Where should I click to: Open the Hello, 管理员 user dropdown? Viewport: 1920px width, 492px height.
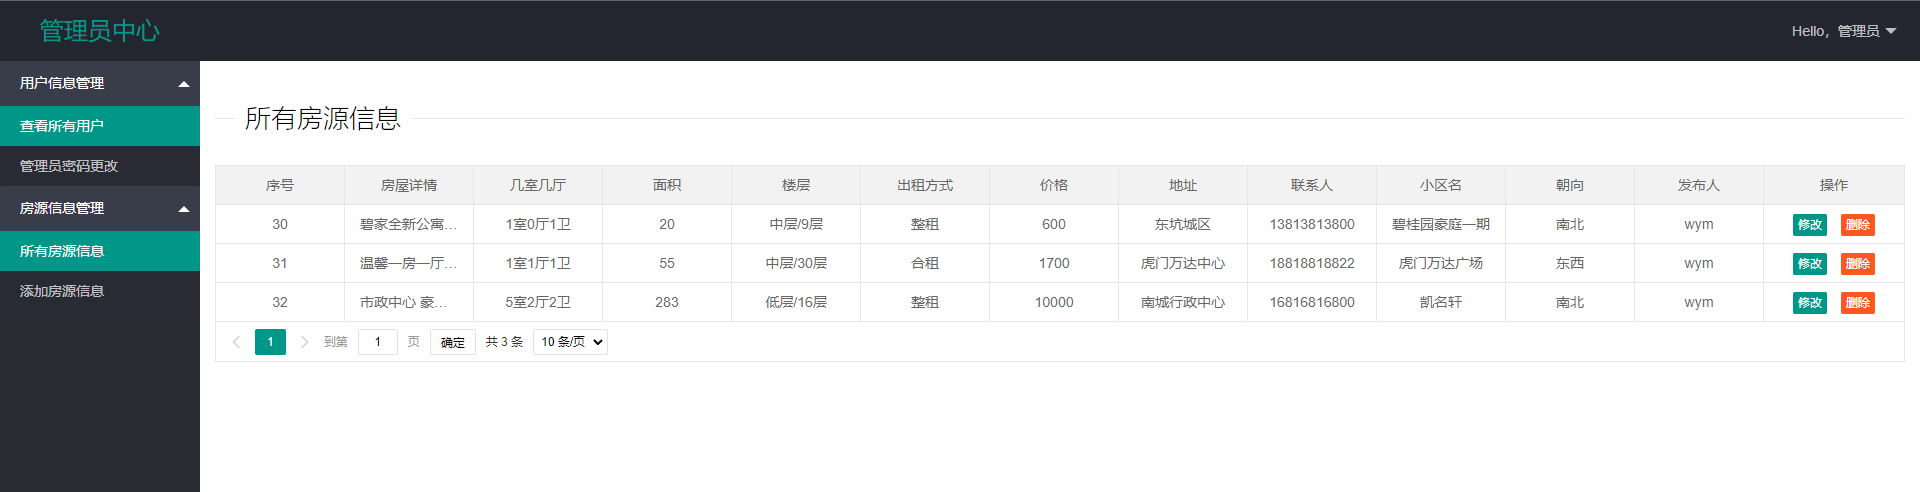coord(1843,31)
